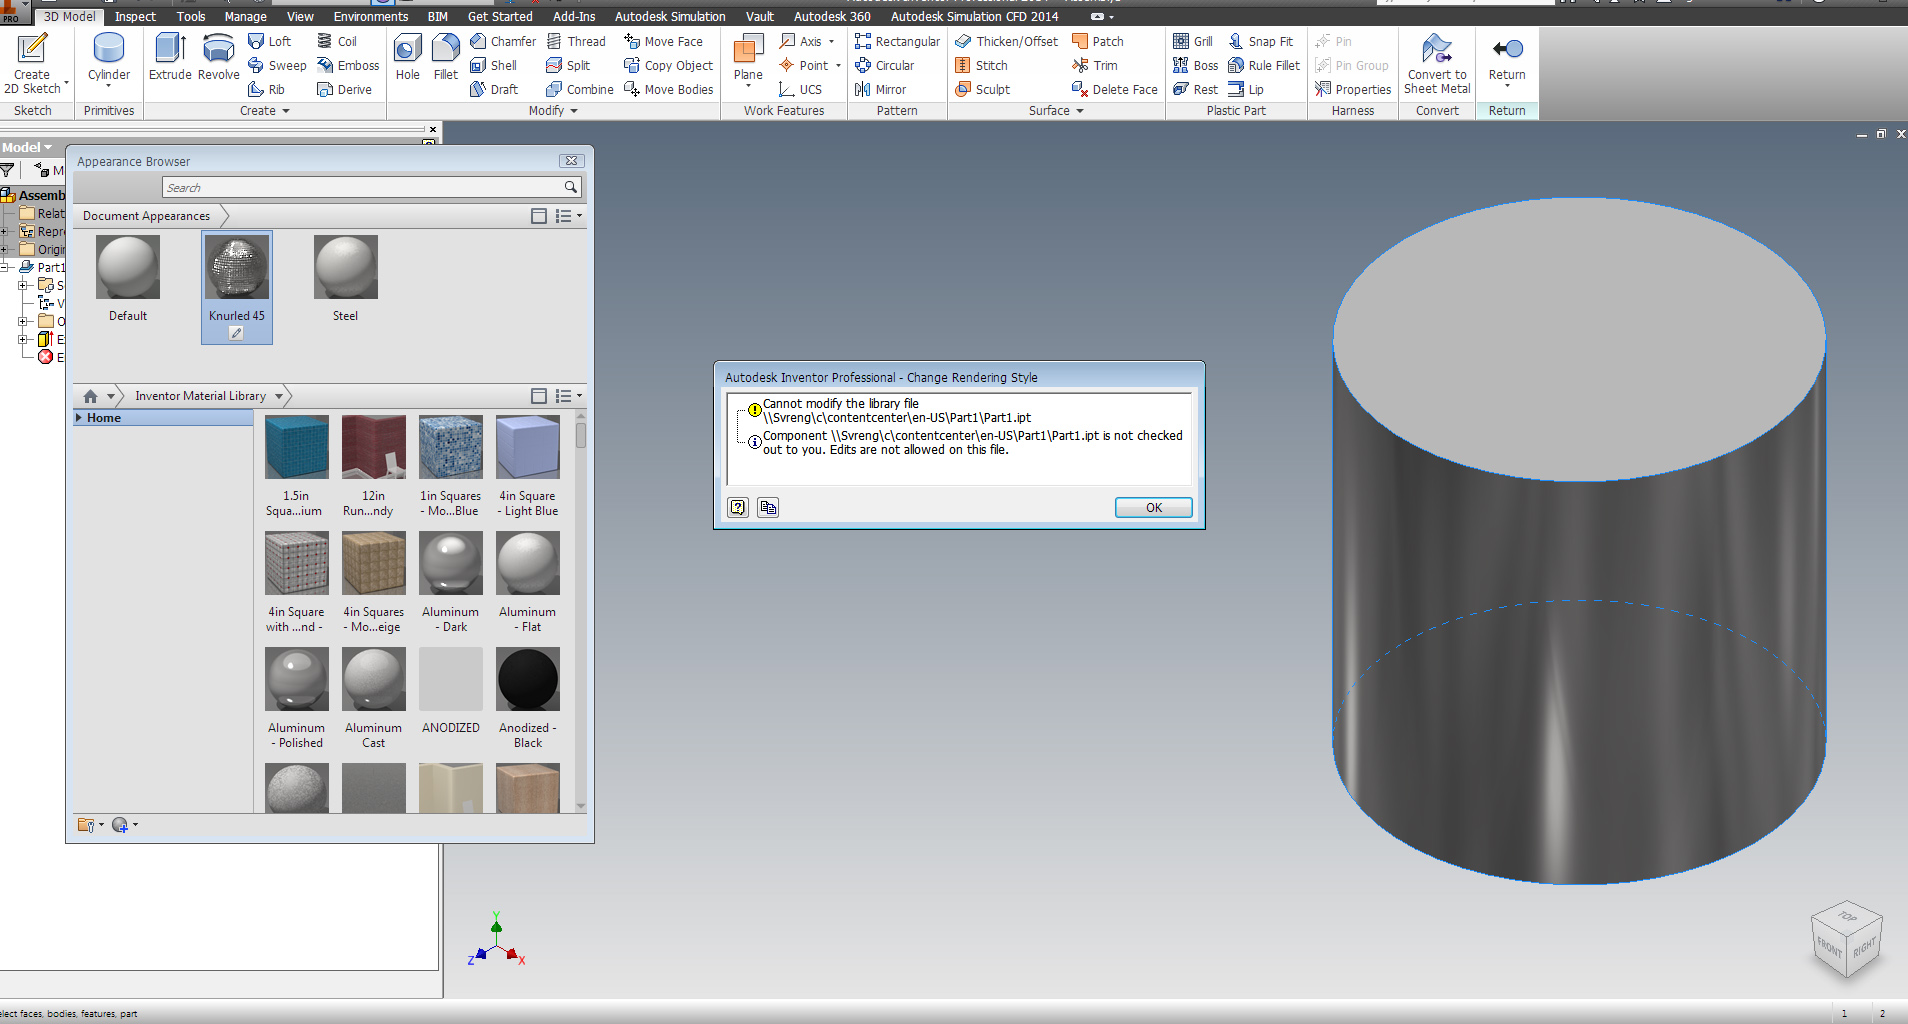Edit the Knurled 45 appearance pencil icon
Screen dimensions: 1908x1024
pyautogui.click(x=236, y=334)
